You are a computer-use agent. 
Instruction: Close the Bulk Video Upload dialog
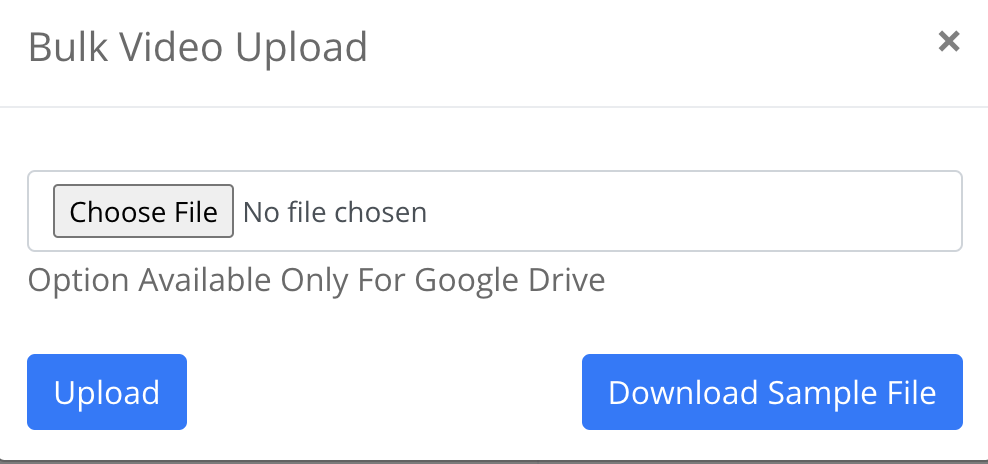pos(948,42)
